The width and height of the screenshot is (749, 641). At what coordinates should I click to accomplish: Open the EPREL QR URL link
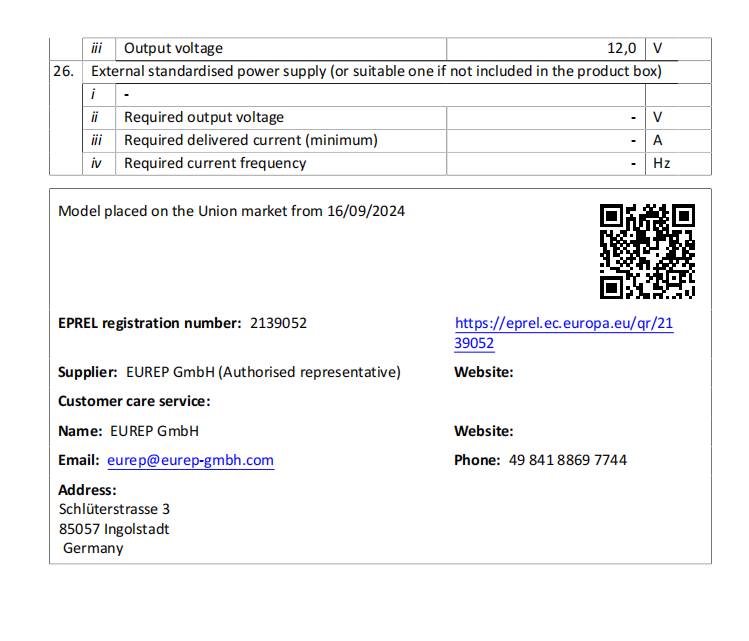(x=564, y=333)
